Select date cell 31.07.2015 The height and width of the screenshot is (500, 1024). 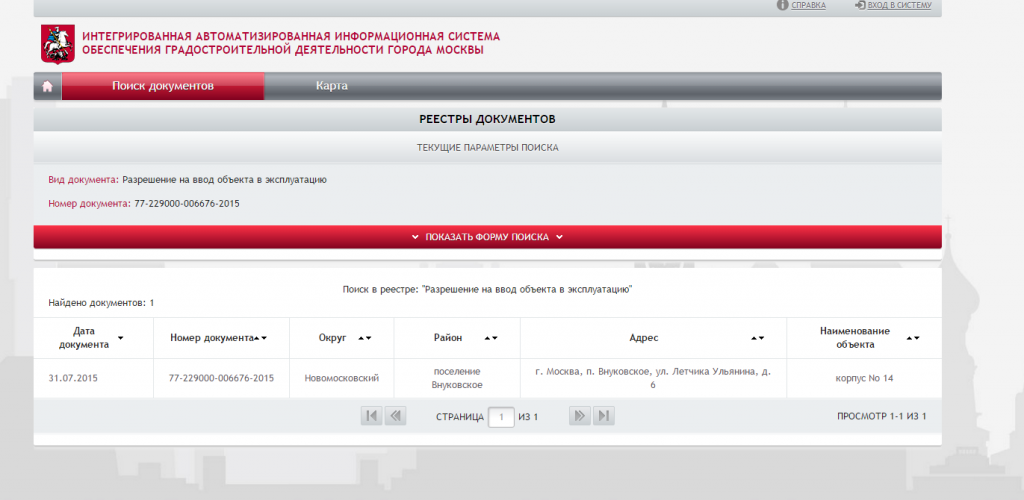click(72, 378)
